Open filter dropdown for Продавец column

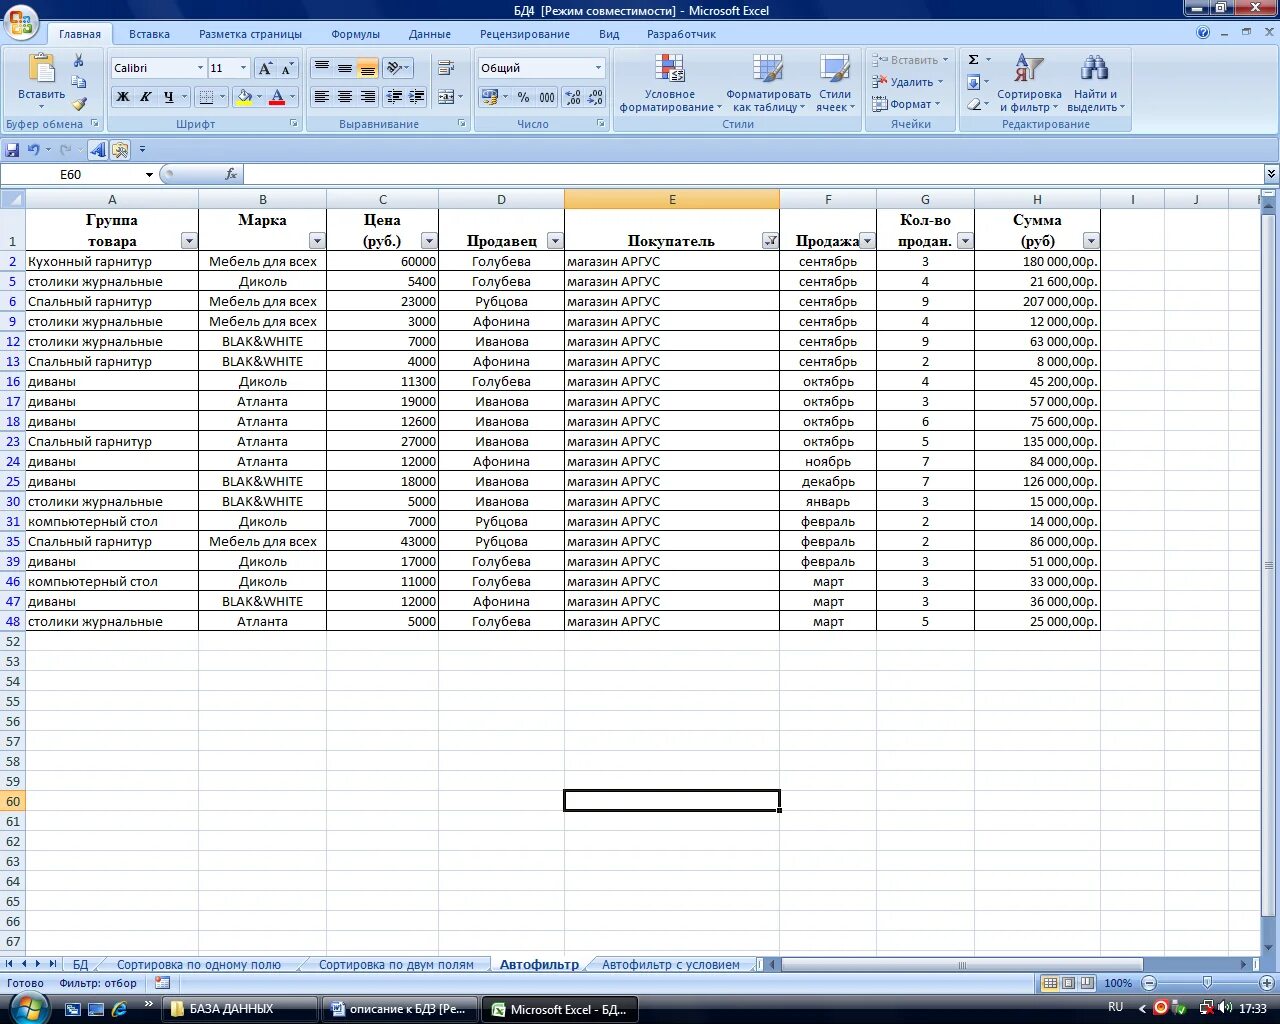coord(555,241)
